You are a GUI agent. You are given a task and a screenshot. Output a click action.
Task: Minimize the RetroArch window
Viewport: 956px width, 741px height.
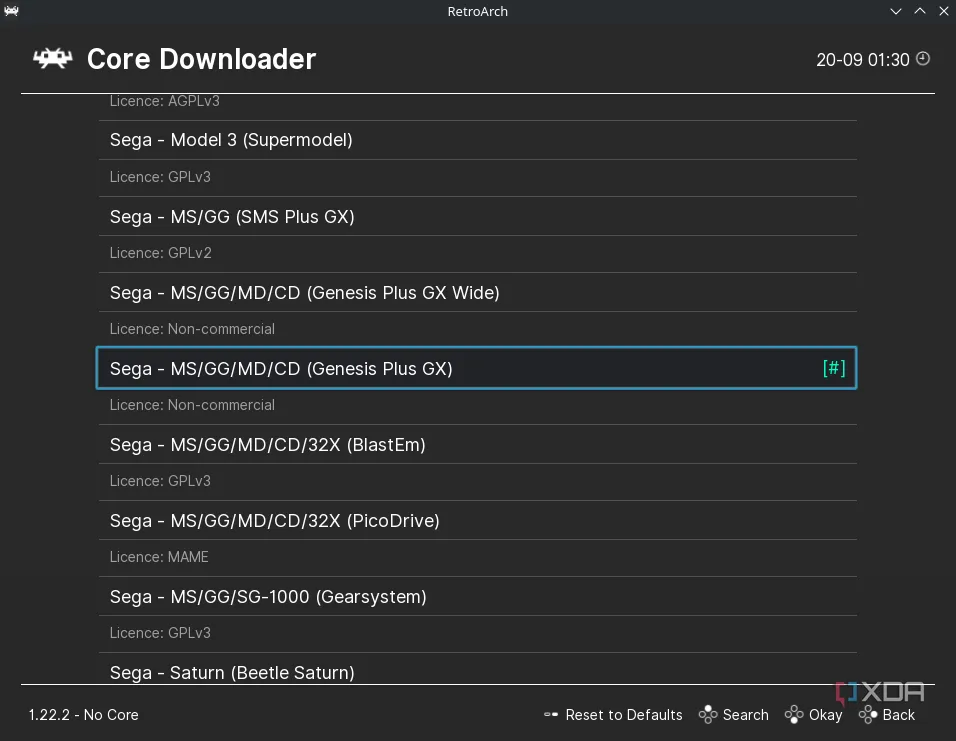point(896,11)
